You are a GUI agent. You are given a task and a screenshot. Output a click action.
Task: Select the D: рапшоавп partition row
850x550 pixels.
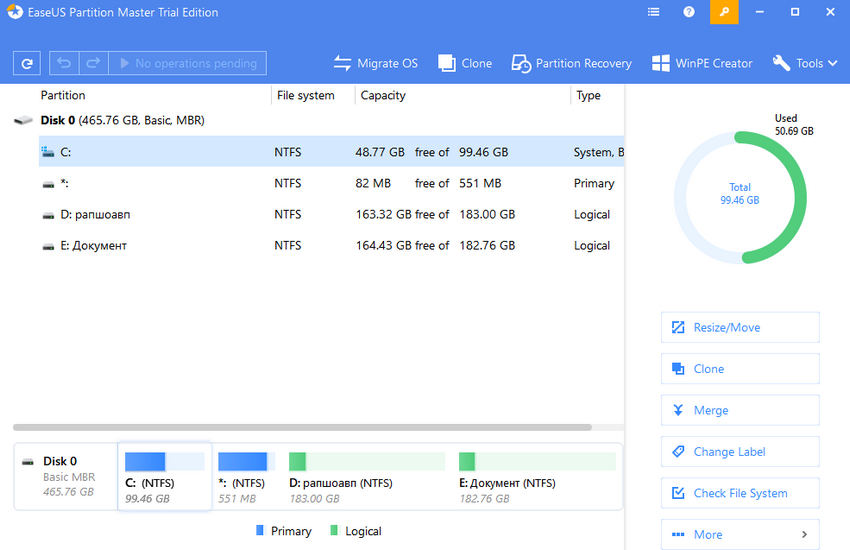(331, 214)
